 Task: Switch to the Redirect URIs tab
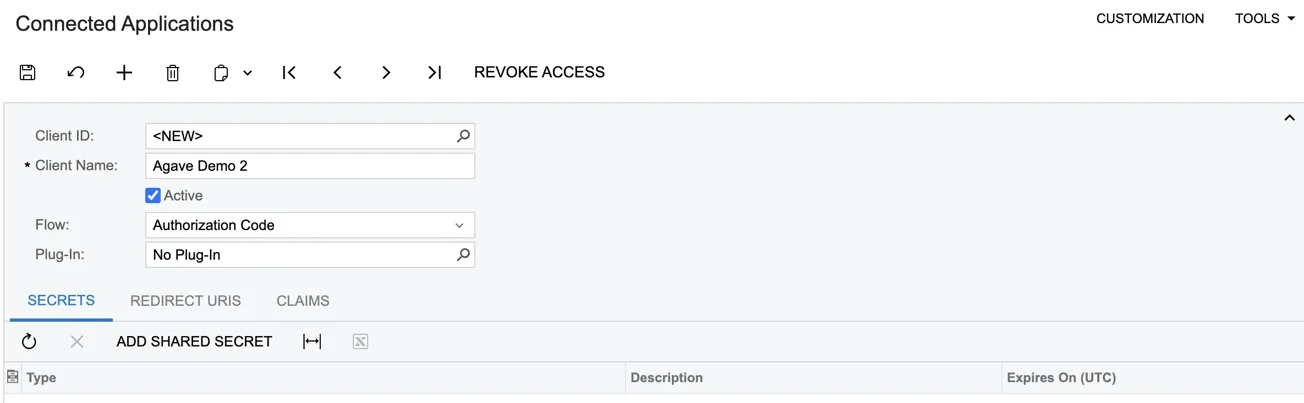(185, 301)
